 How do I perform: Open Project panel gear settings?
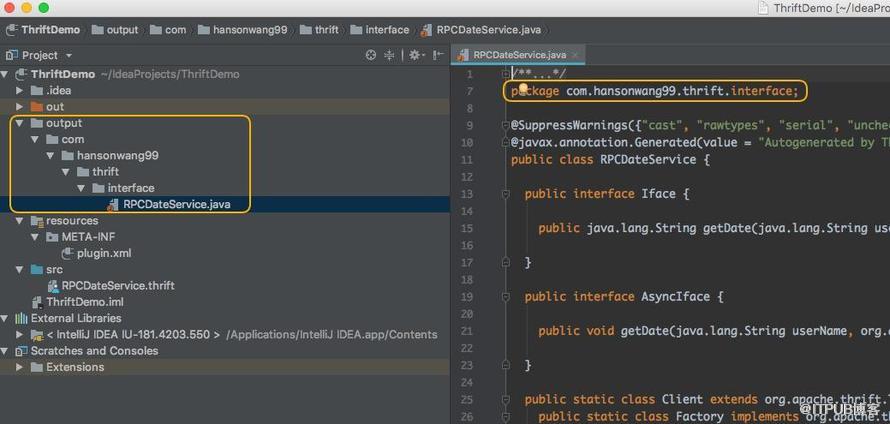click(416, 55)
